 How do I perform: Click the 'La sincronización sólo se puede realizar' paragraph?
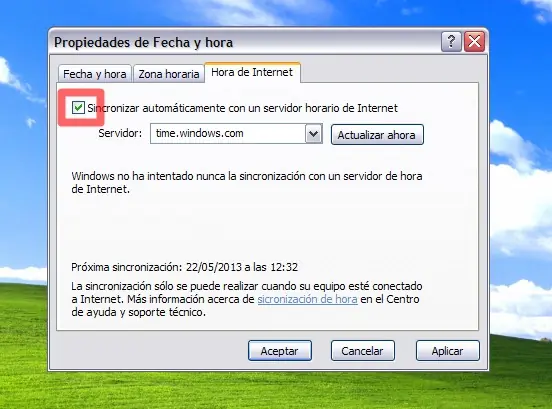[246, 299]
